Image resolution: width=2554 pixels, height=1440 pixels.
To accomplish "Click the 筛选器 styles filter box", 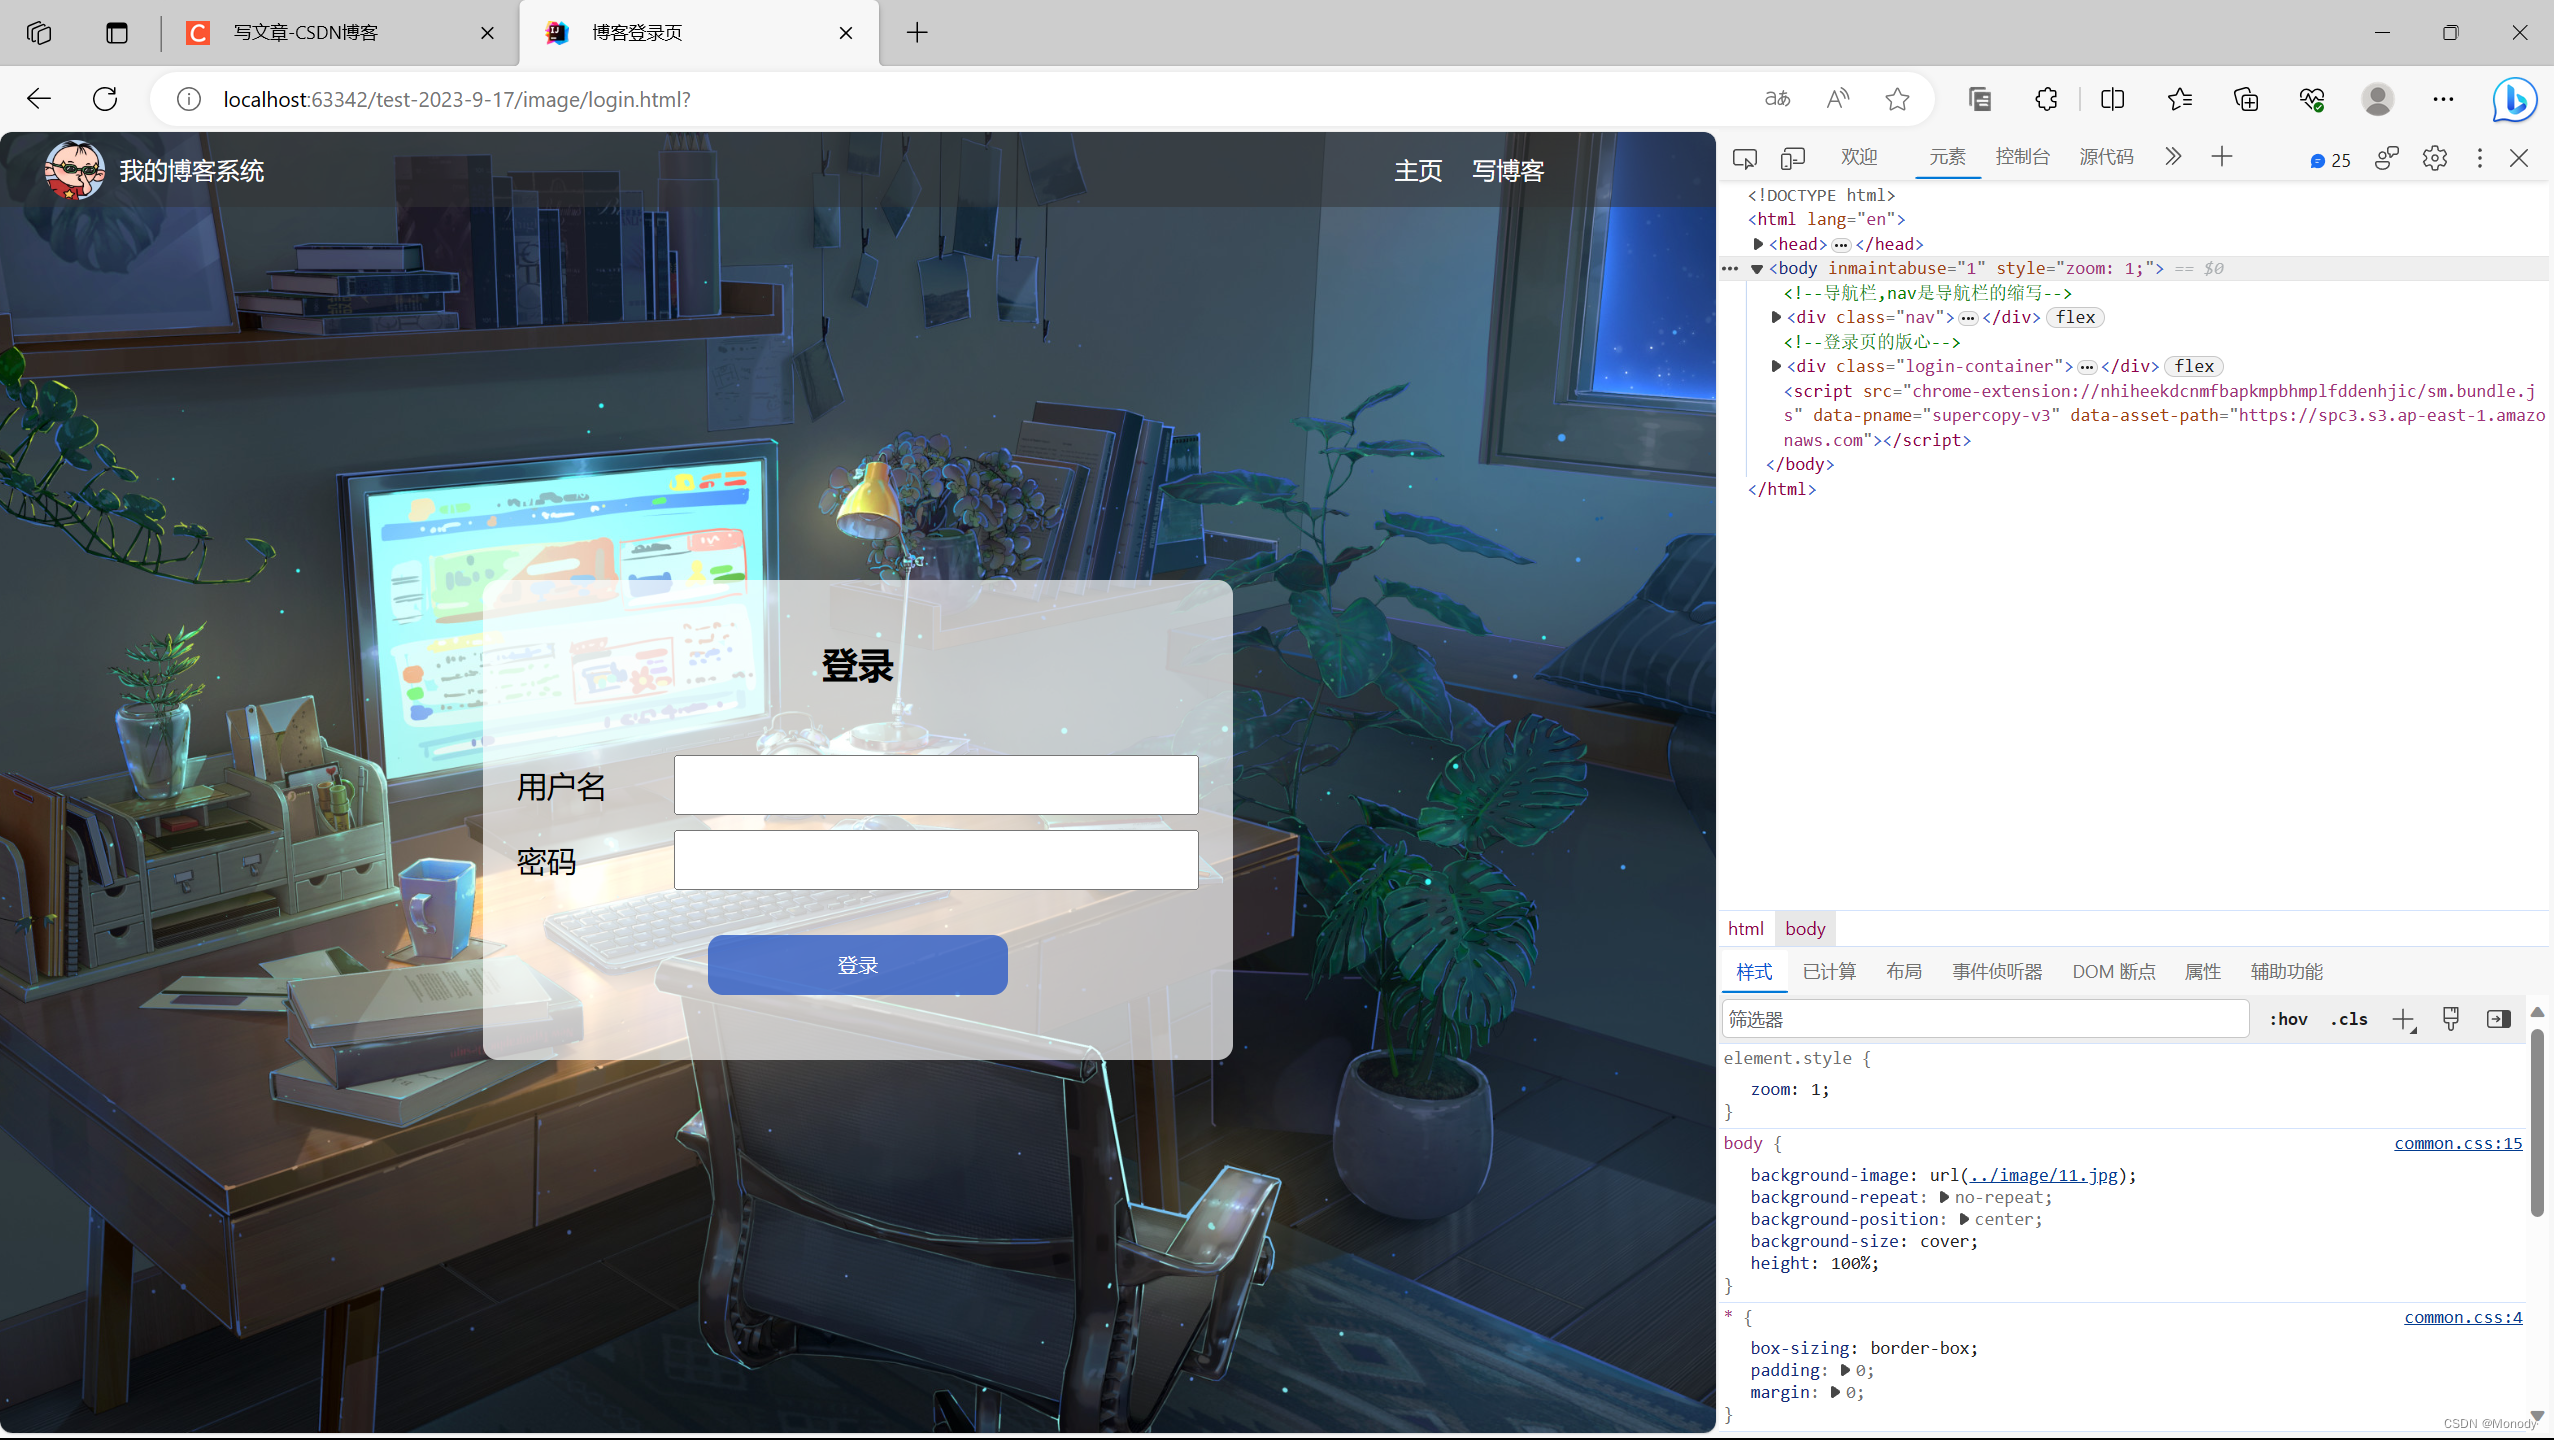I will pyautogui.click(x=1985, y=1019).
